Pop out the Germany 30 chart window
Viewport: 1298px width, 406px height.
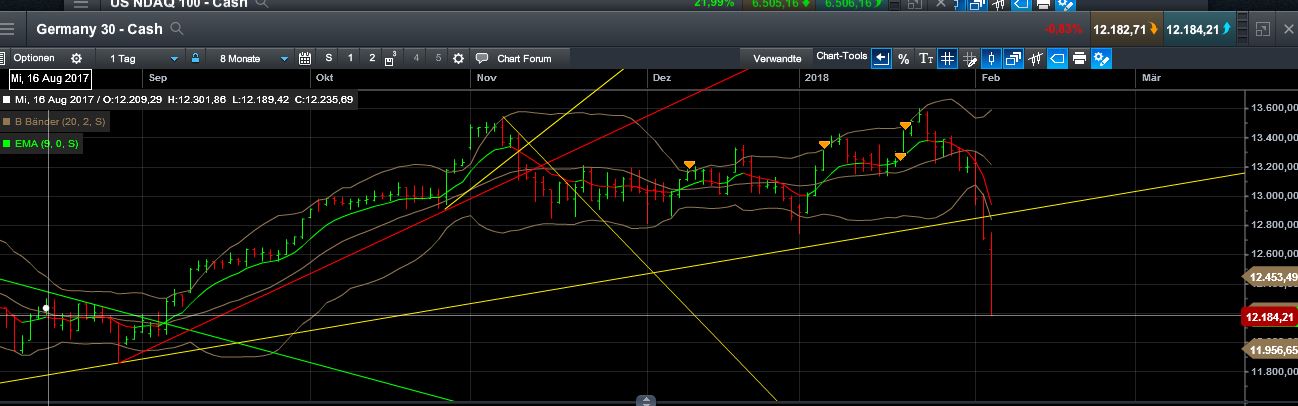[1262, 30]
